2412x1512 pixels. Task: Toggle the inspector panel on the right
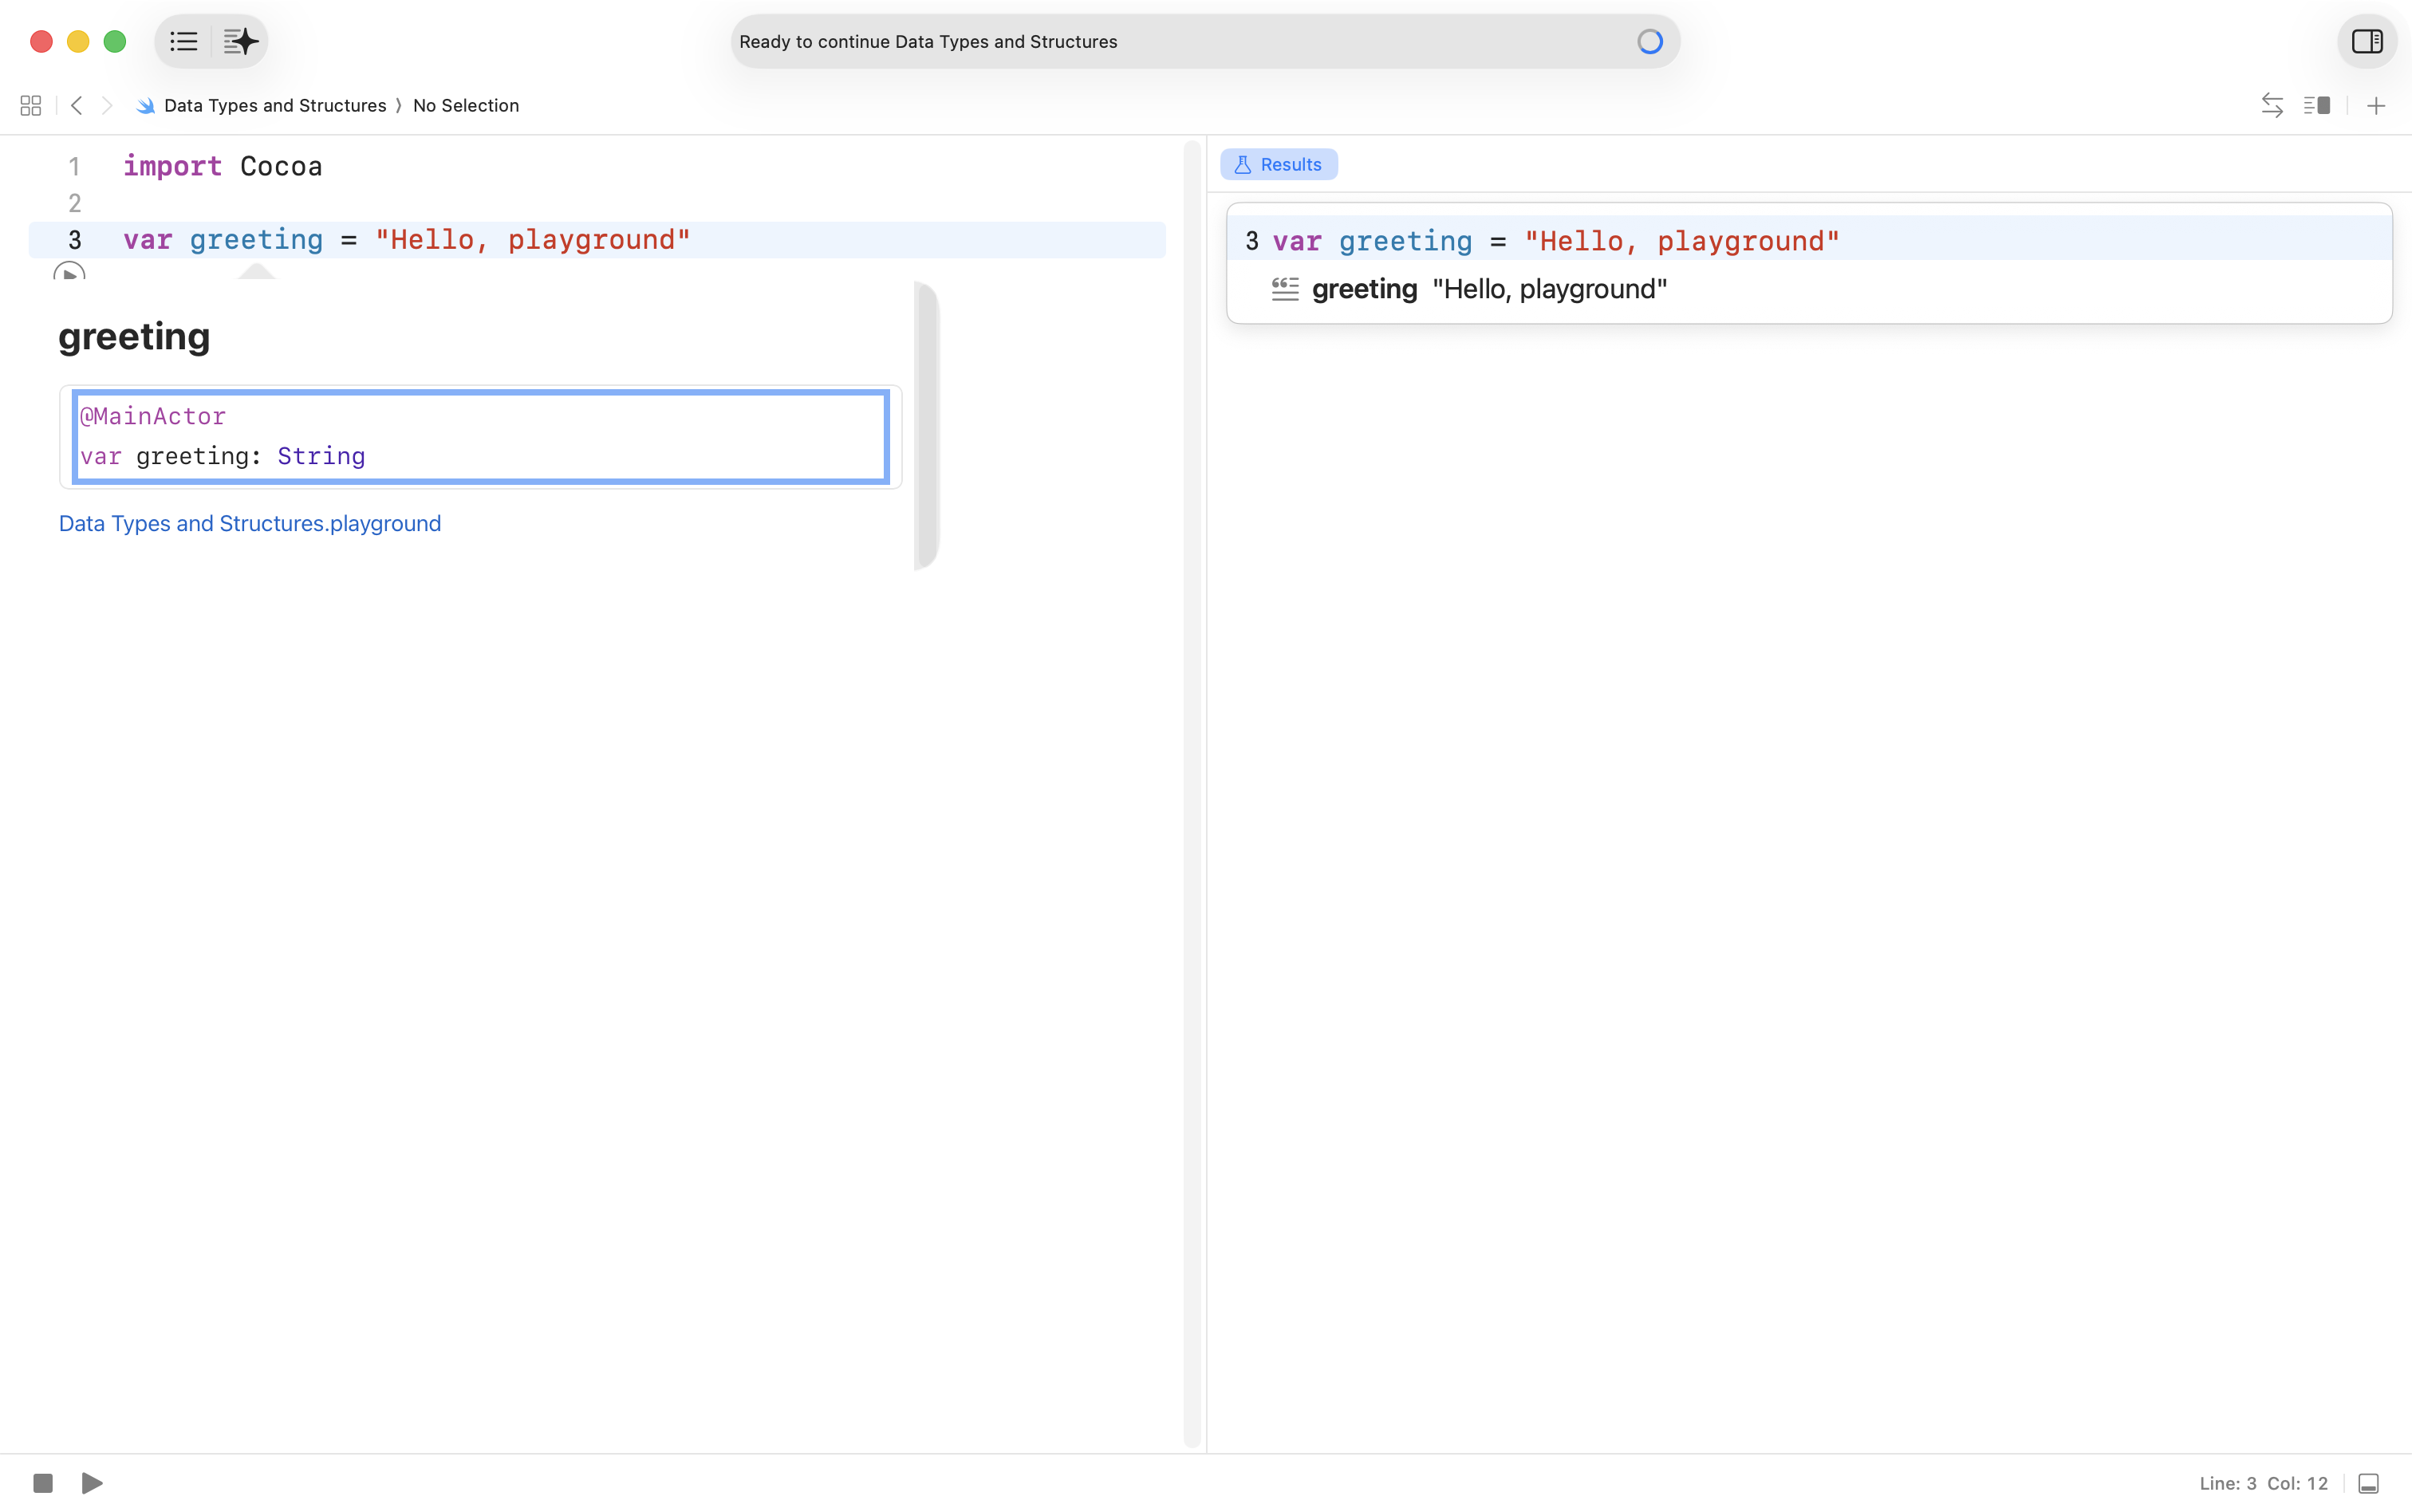[x=2366, y=41]
